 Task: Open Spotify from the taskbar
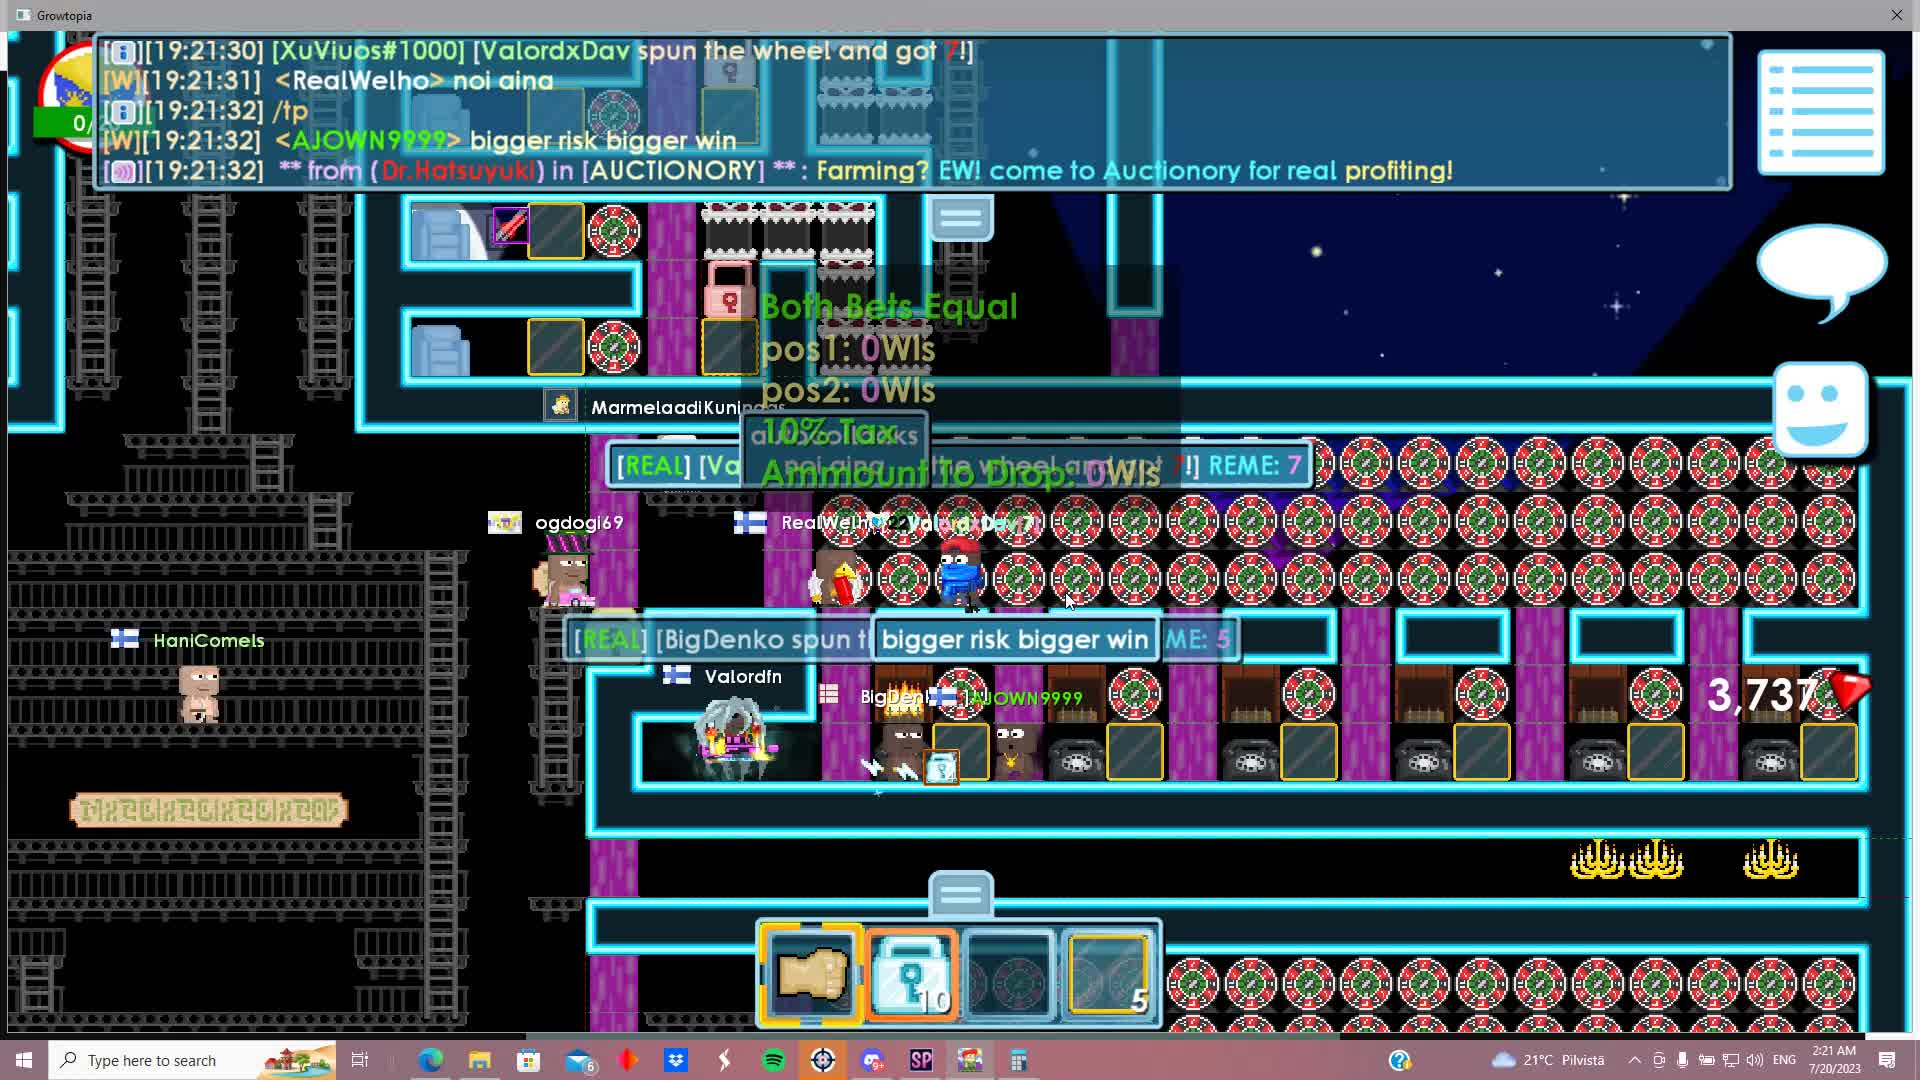(772, 1060)
